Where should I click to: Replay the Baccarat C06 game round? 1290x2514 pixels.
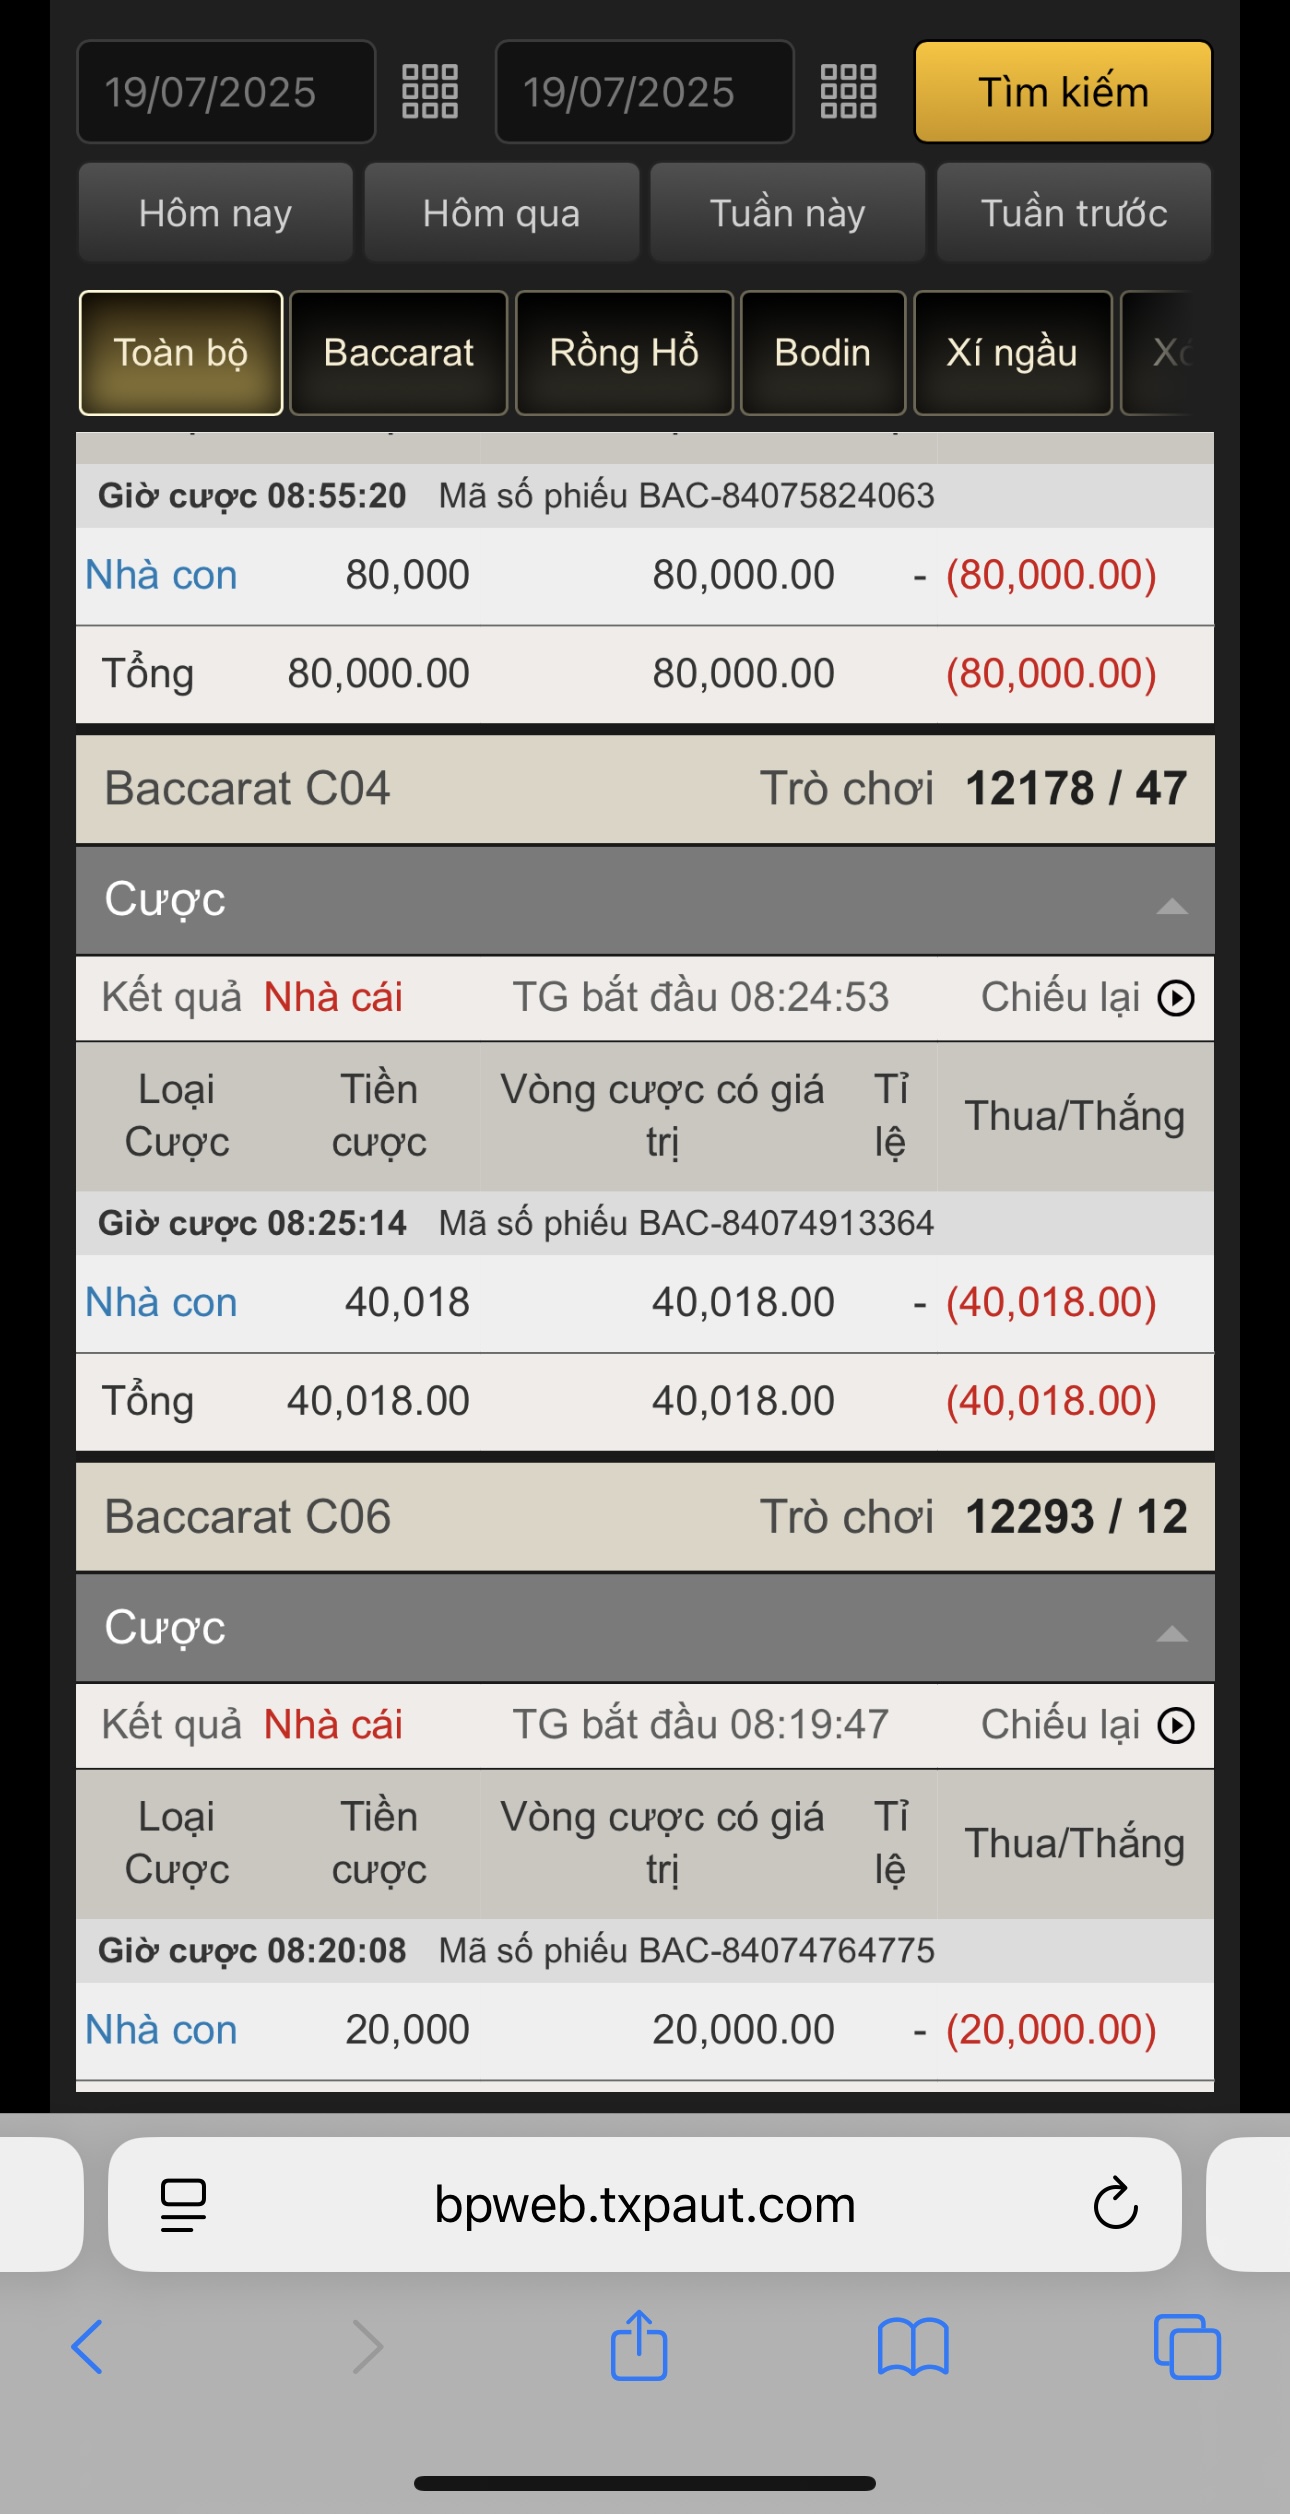[1175, 1725]
